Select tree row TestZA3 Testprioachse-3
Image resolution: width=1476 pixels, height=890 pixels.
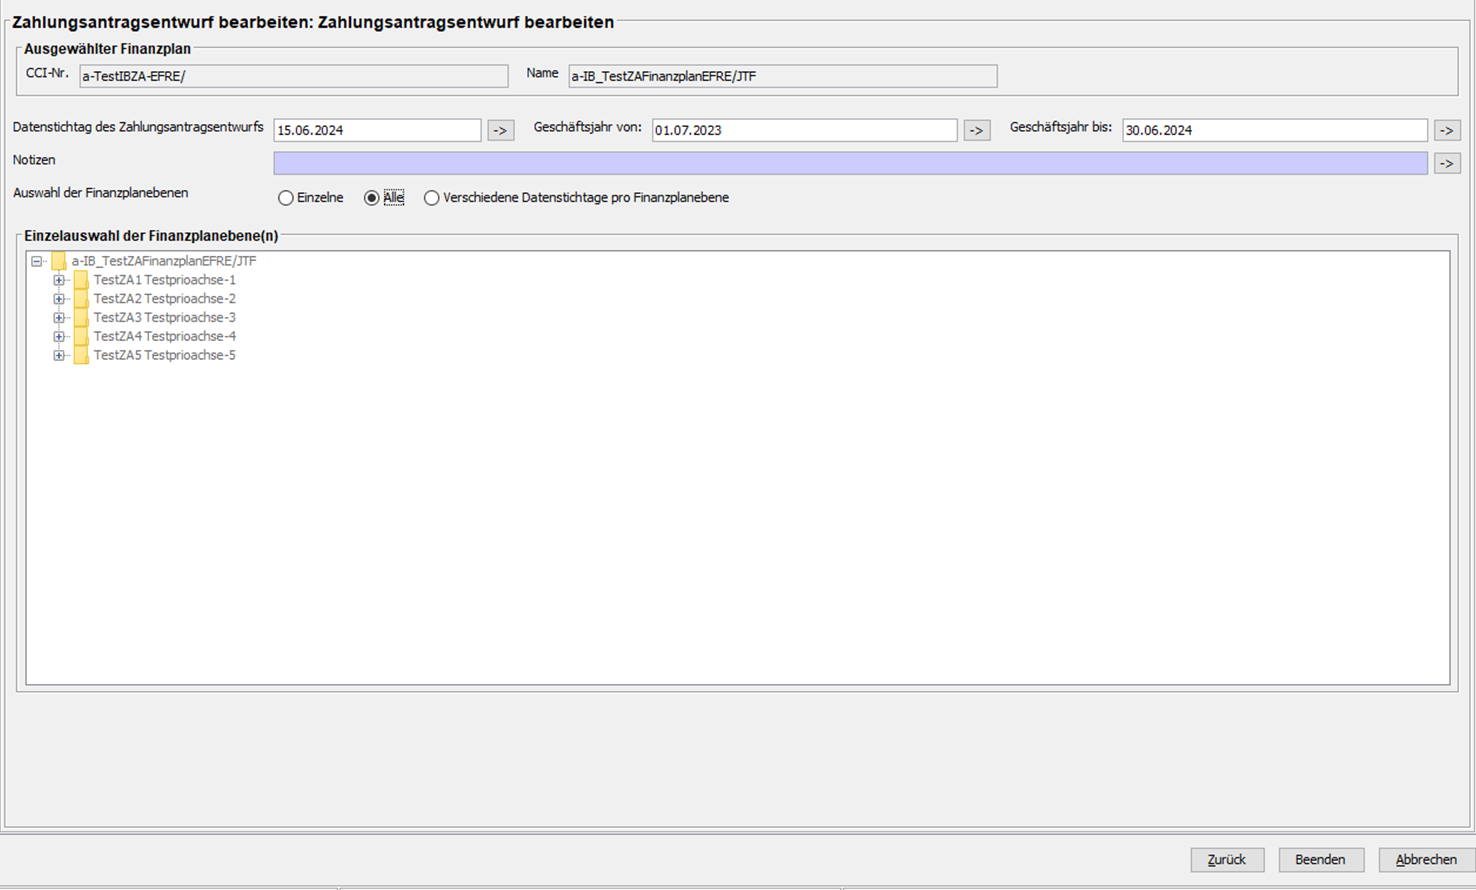(165, 318)
